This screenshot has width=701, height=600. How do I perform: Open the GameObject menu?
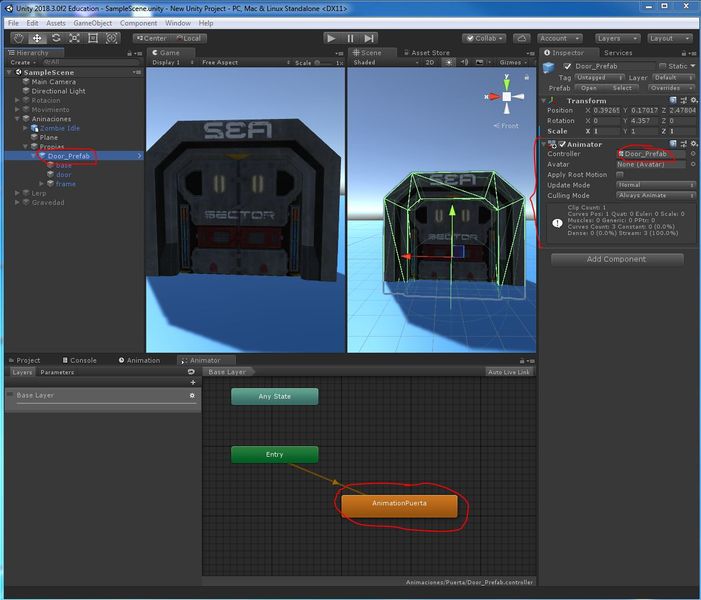point(93,23)
